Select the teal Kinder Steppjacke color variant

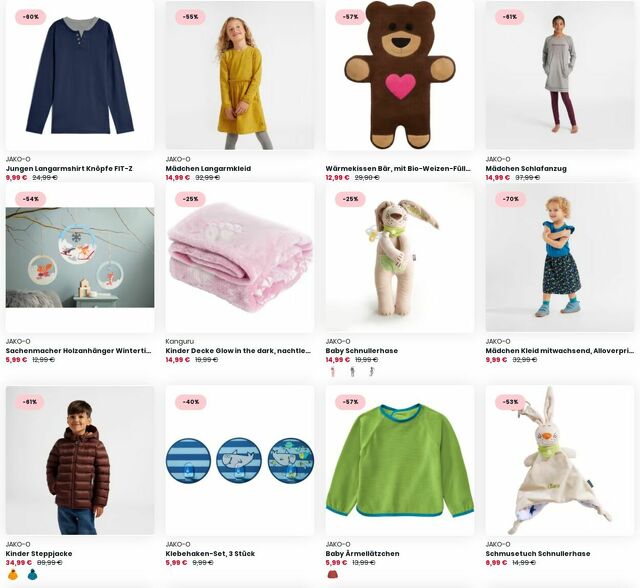click(x=32, y=575)
